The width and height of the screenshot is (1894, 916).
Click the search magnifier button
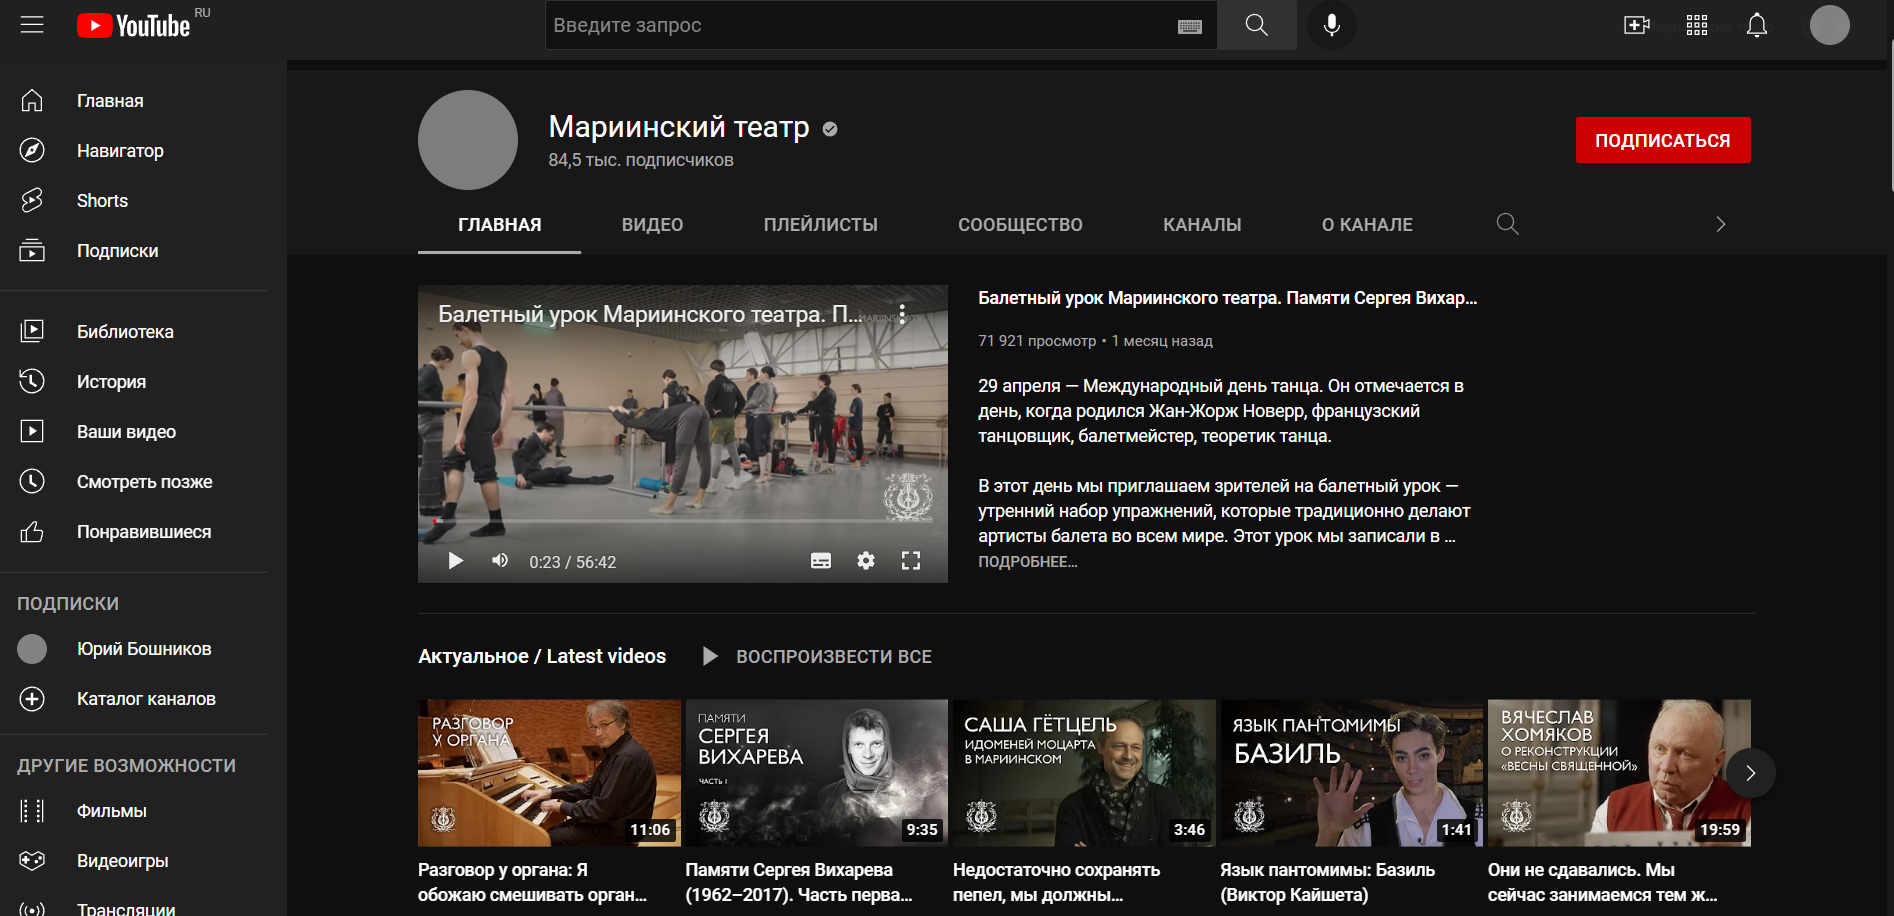click(x=1257, y=25)
